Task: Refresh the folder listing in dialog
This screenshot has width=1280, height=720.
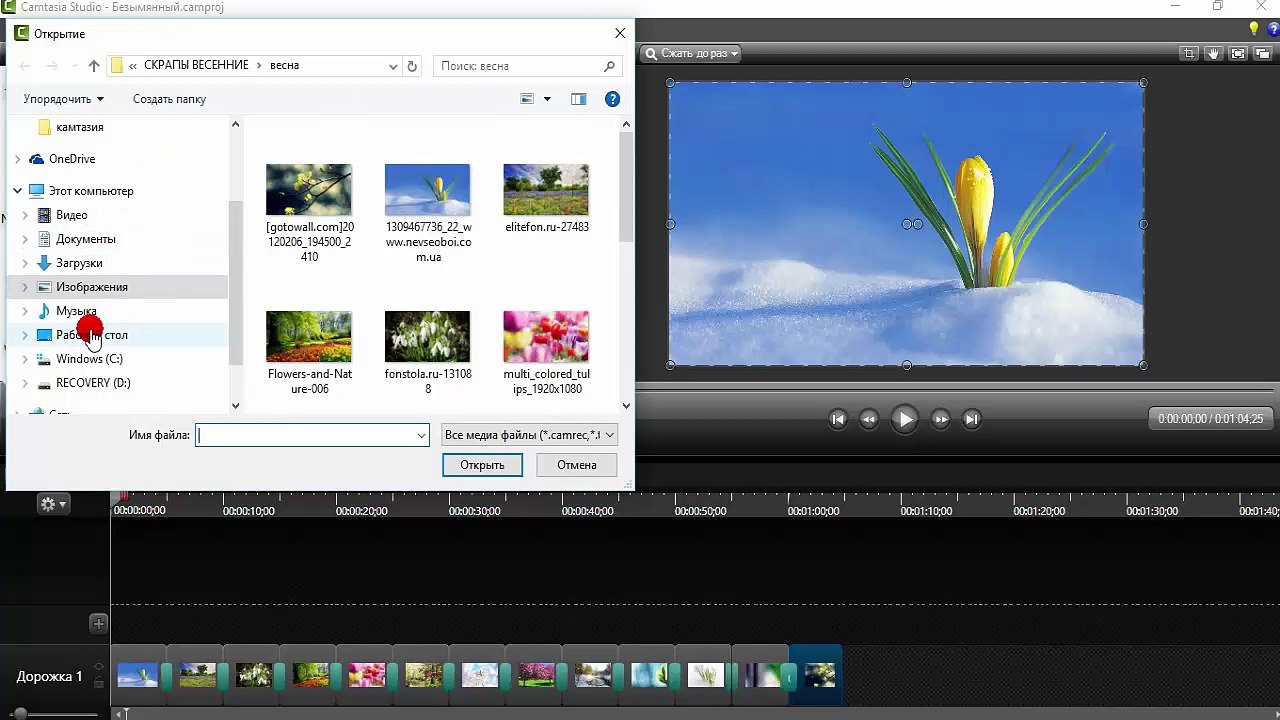Action: (x=412, y=66)
